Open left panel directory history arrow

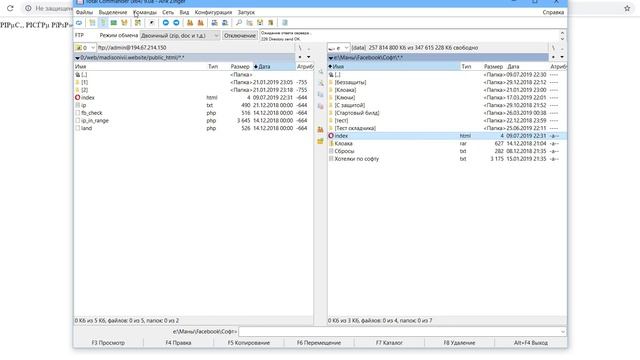(x=309, y=58)
